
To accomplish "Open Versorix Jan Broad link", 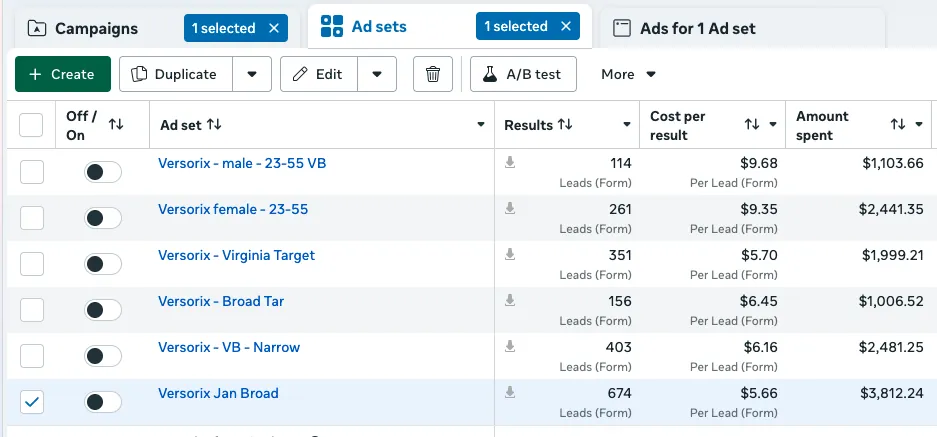I will click(218, 393).
